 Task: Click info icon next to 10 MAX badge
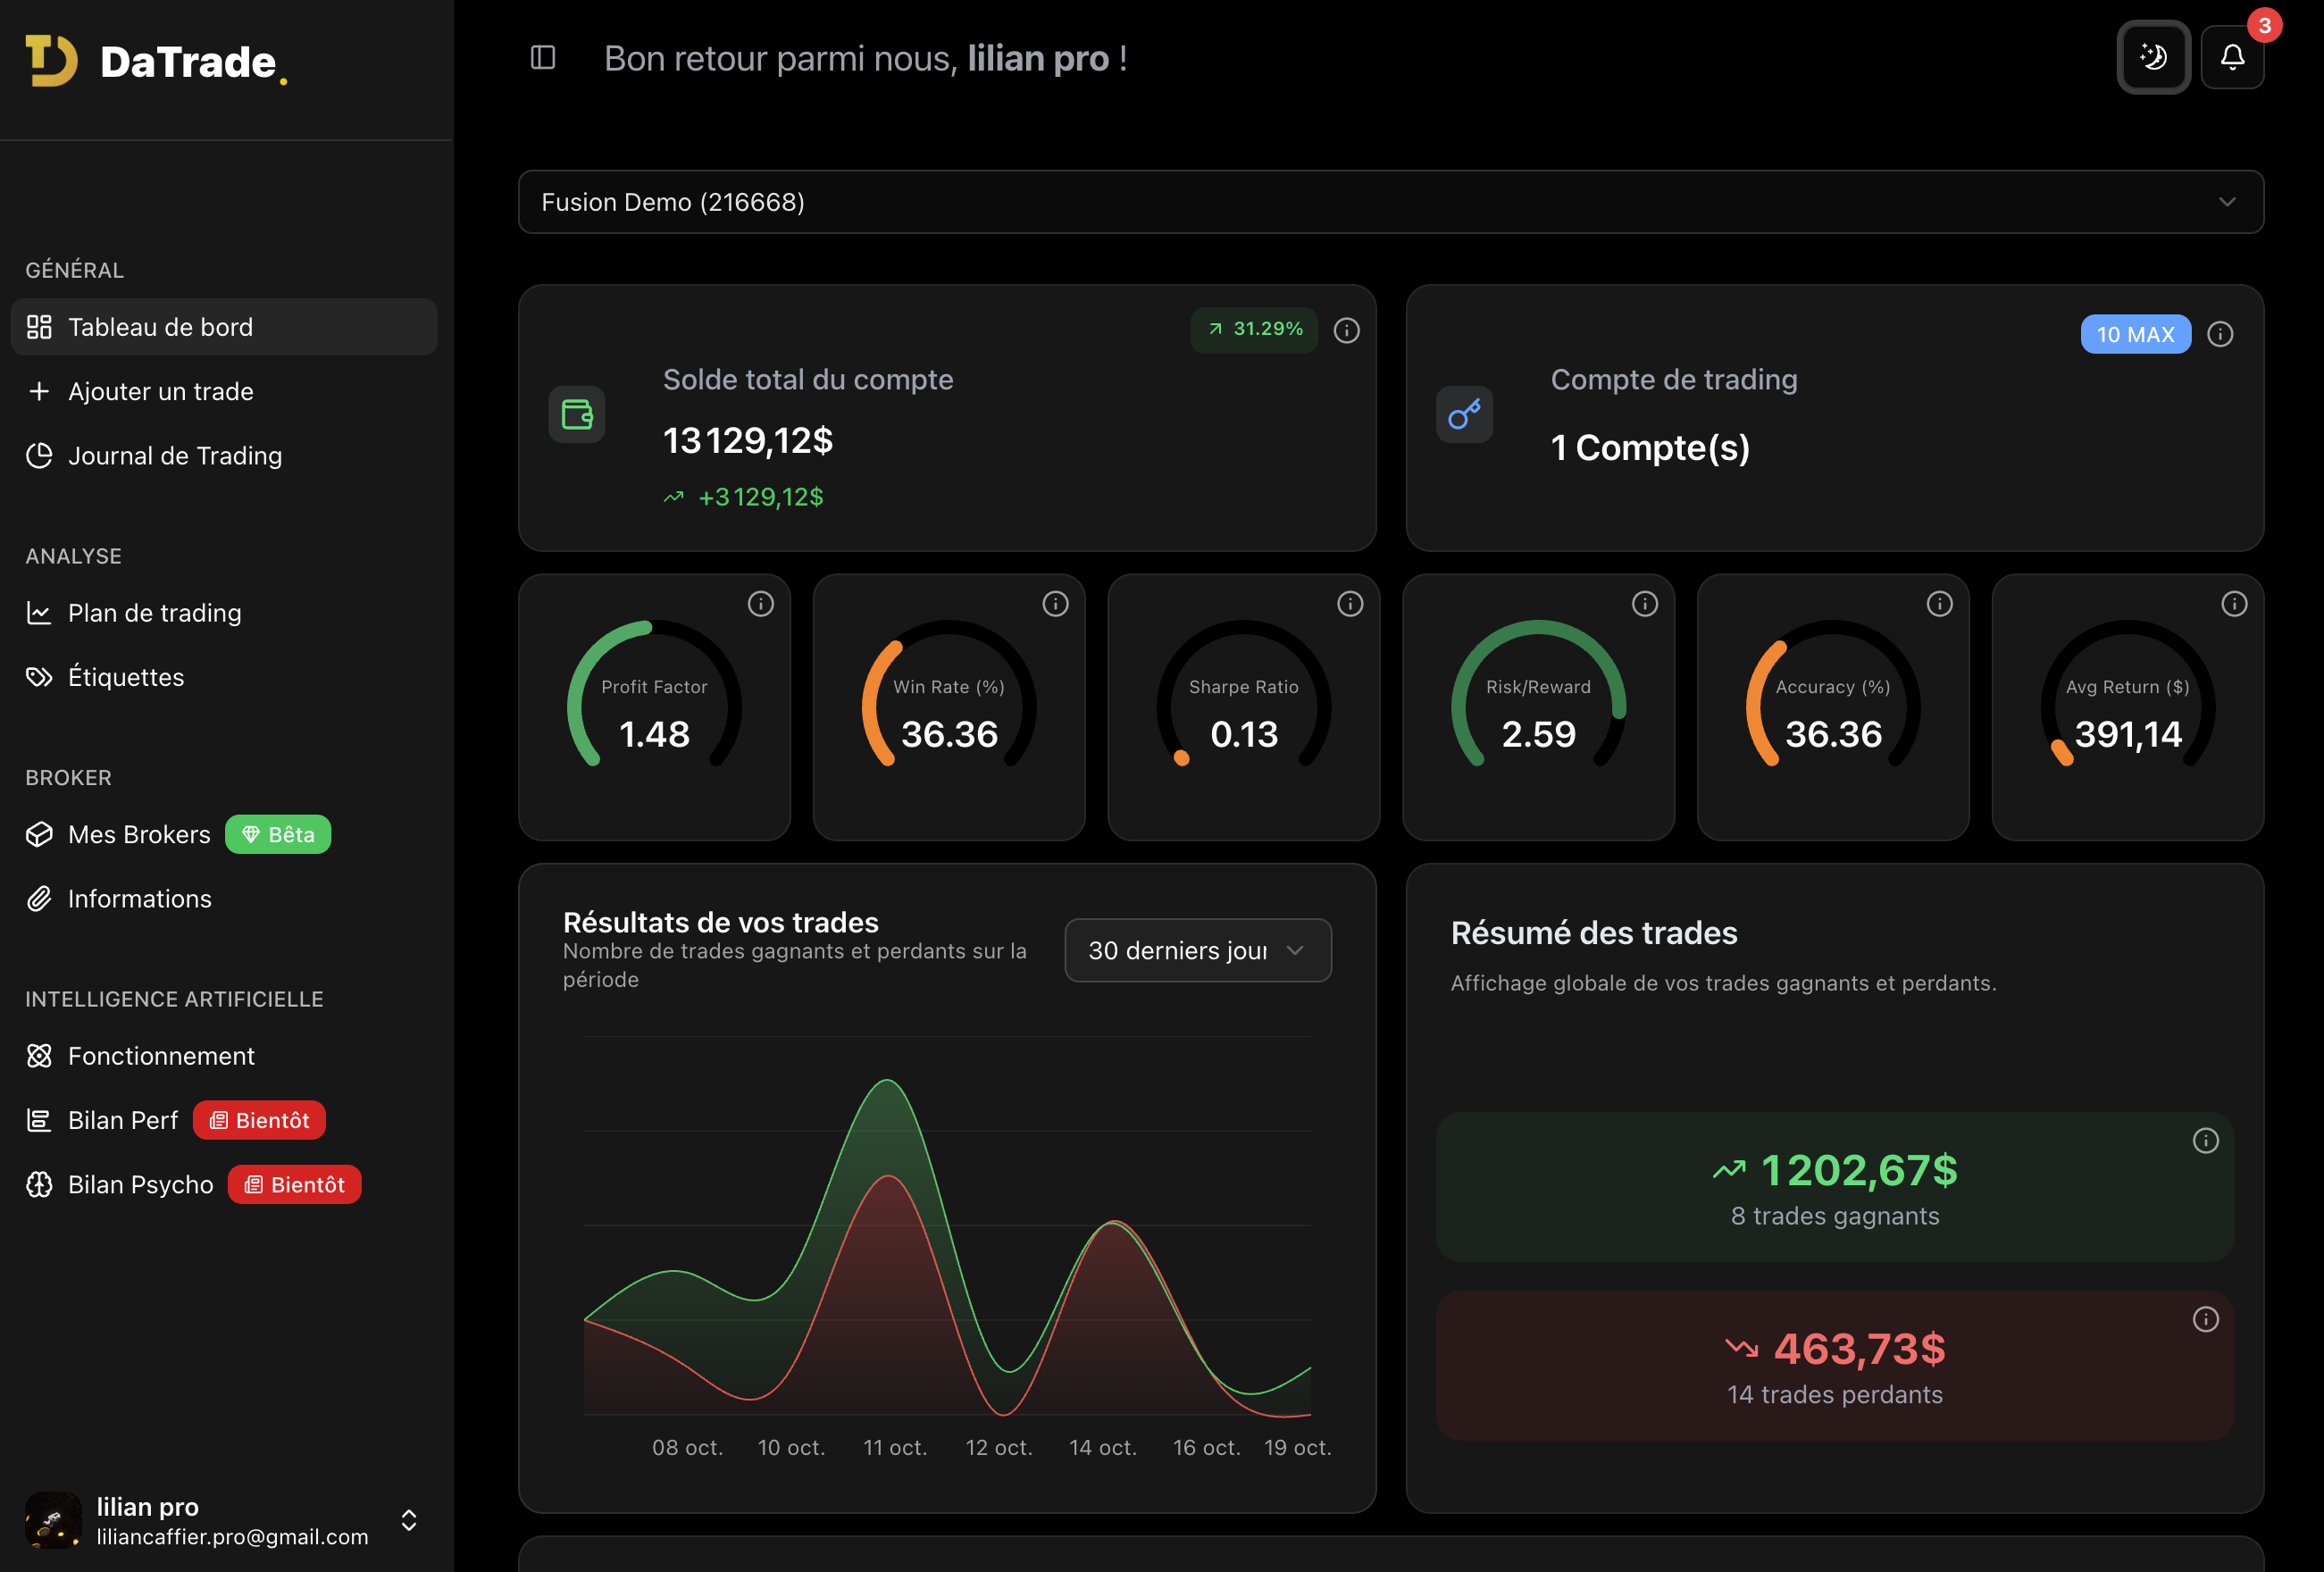click(2220, 334)
